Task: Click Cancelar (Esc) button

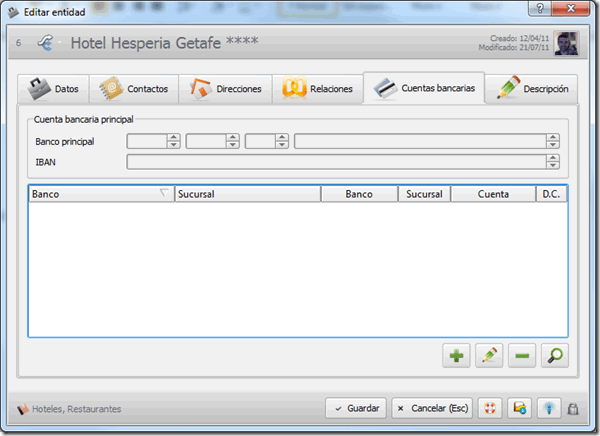Action: coord(432,408)
